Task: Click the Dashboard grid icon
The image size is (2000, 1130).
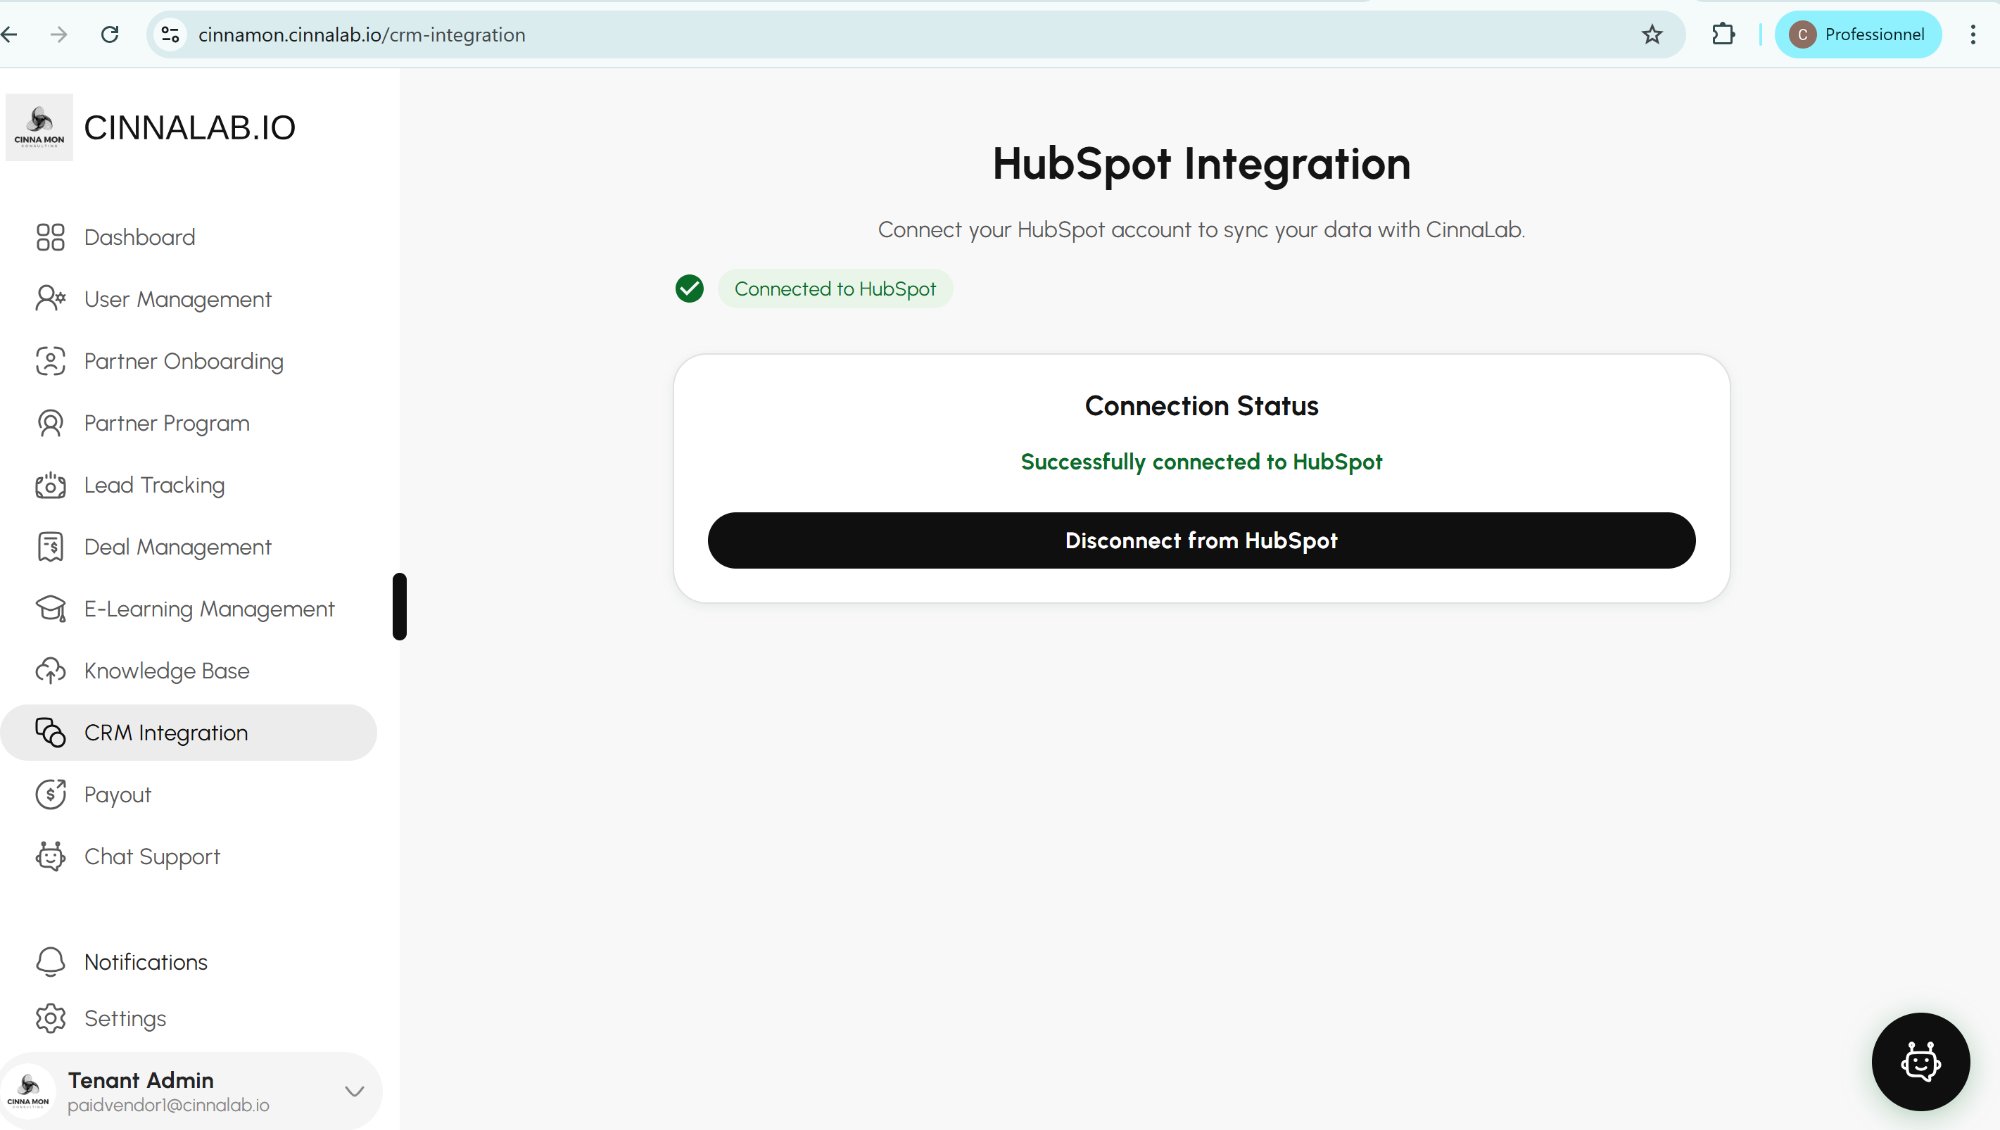Action: click(50, 237)
